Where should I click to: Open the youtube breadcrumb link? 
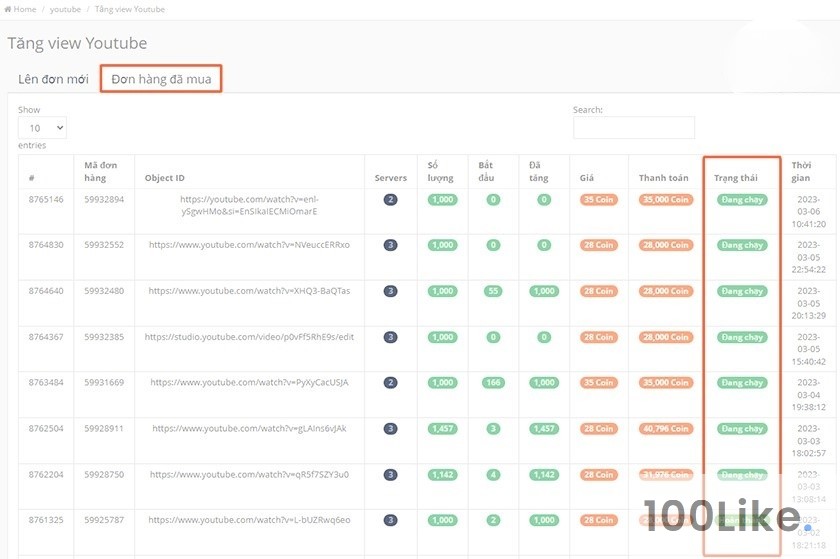[x=65, y=9]
